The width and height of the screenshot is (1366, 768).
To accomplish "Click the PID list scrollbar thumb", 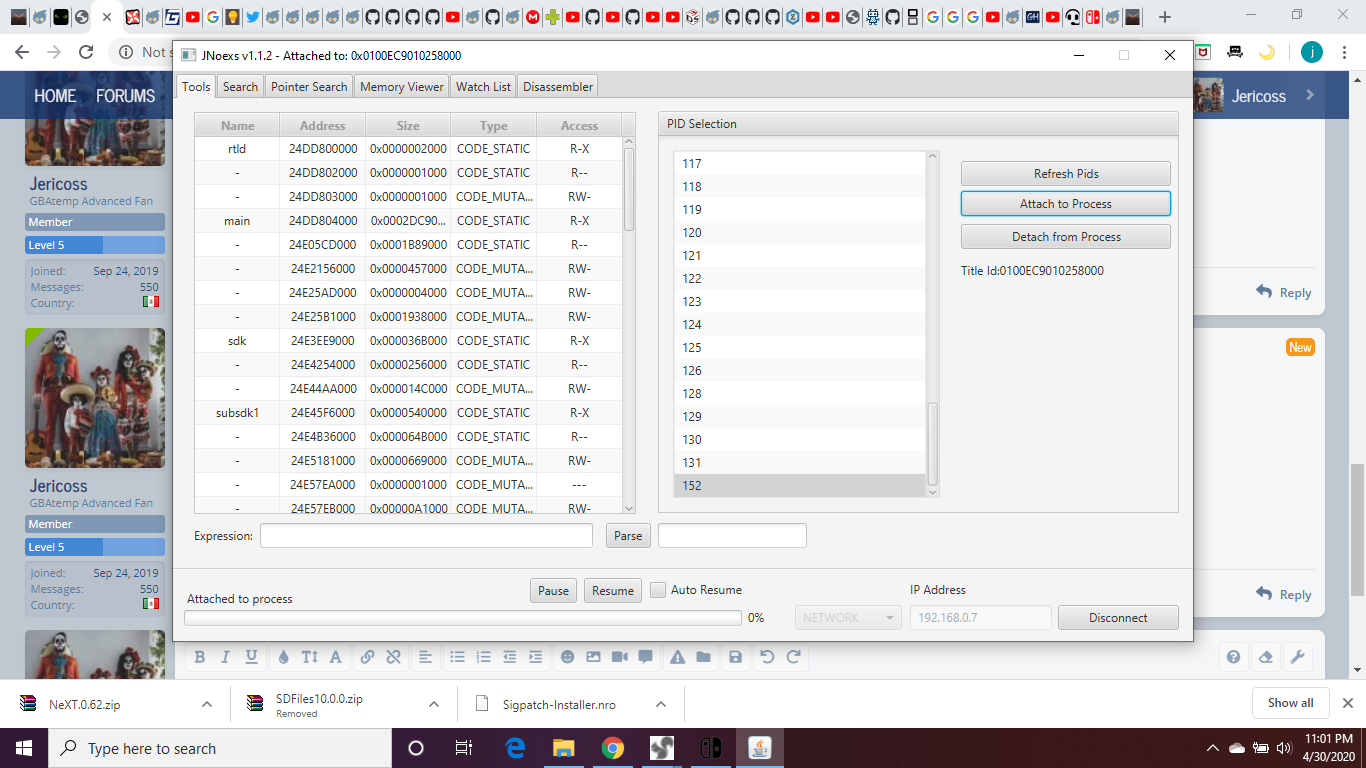I will click(x=933, y=444).
